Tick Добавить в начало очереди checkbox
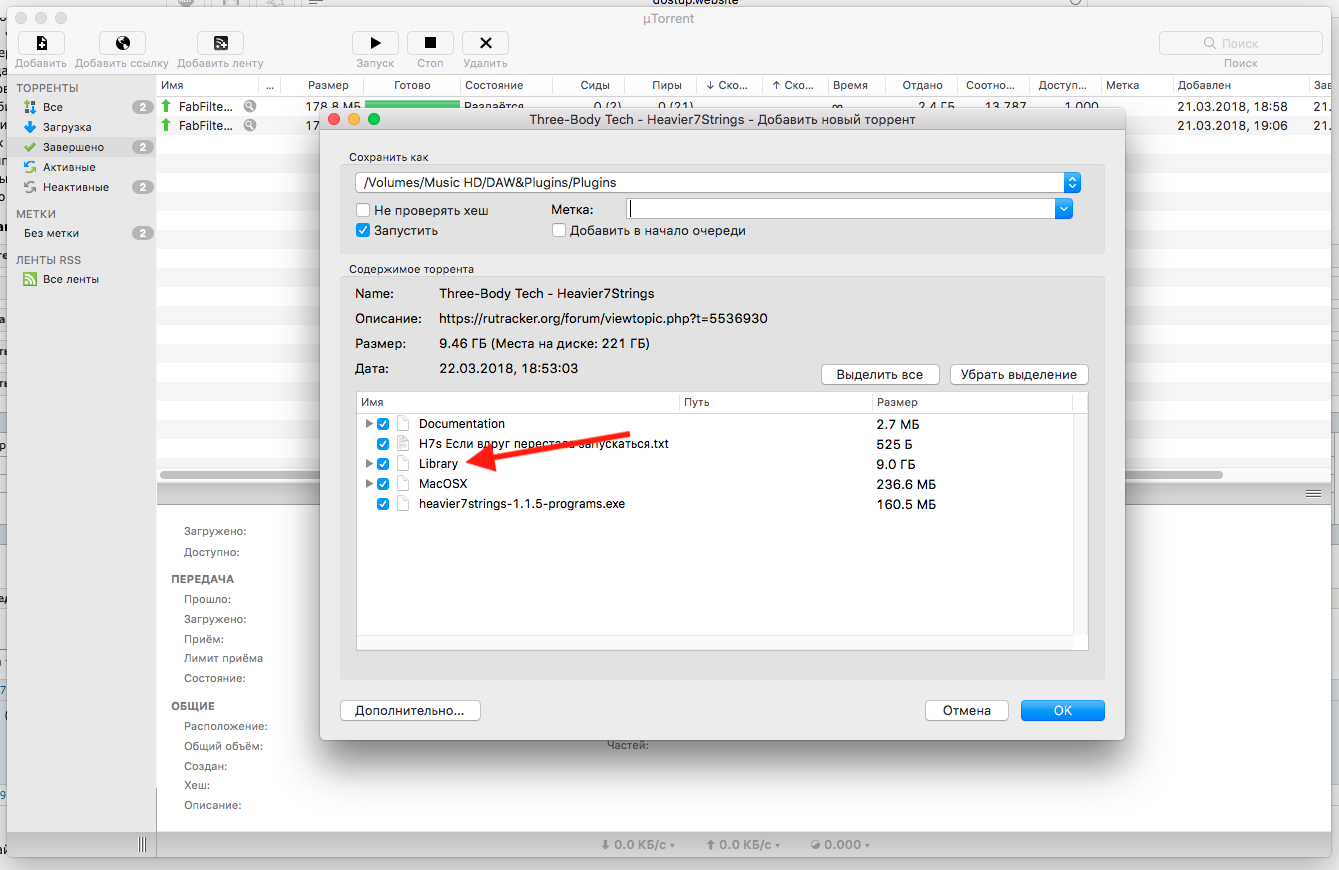 (x=559, y=231)
